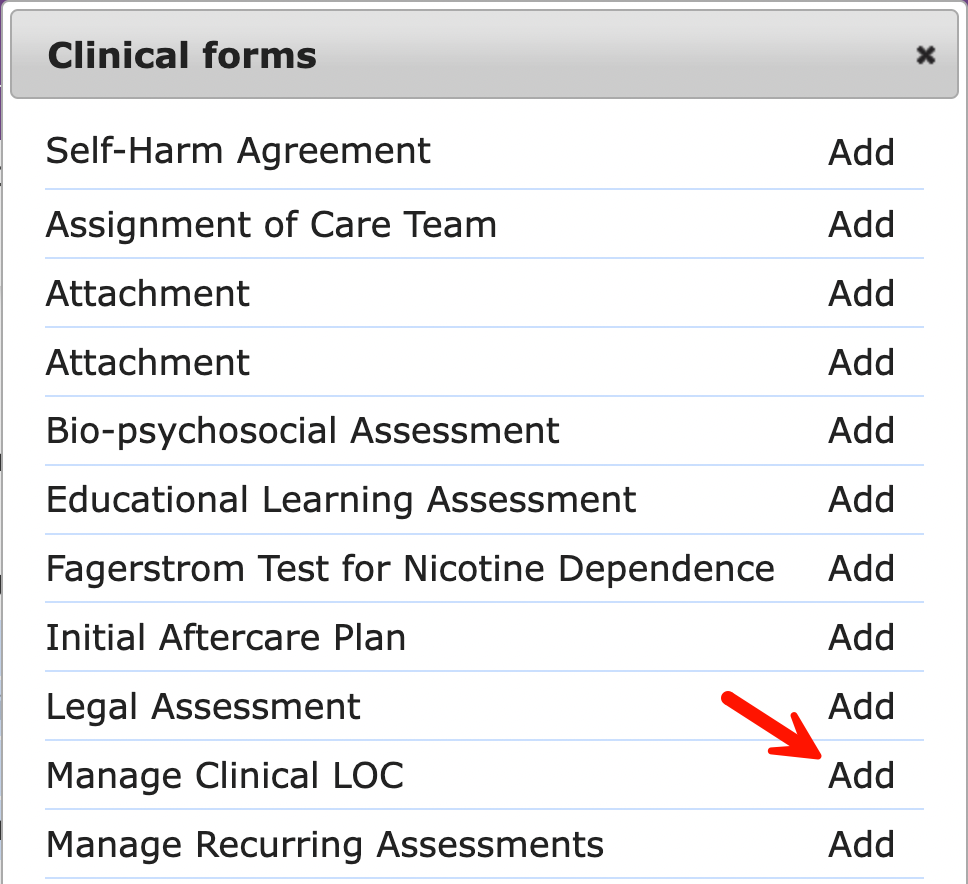The image size is (968, 884).
Task: Click the Bio-psychosocial Assessment label
Action: (x=302, y=430)
